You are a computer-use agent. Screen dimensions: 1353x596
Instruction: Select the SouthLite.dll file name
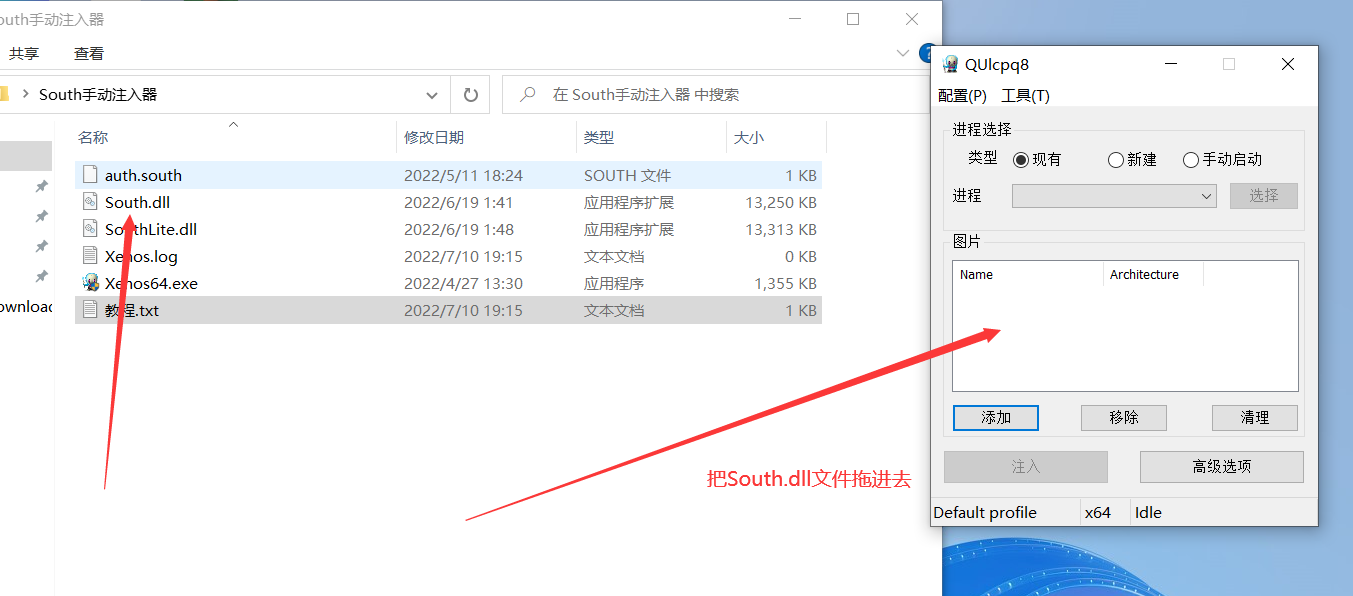tap(151, 229)
